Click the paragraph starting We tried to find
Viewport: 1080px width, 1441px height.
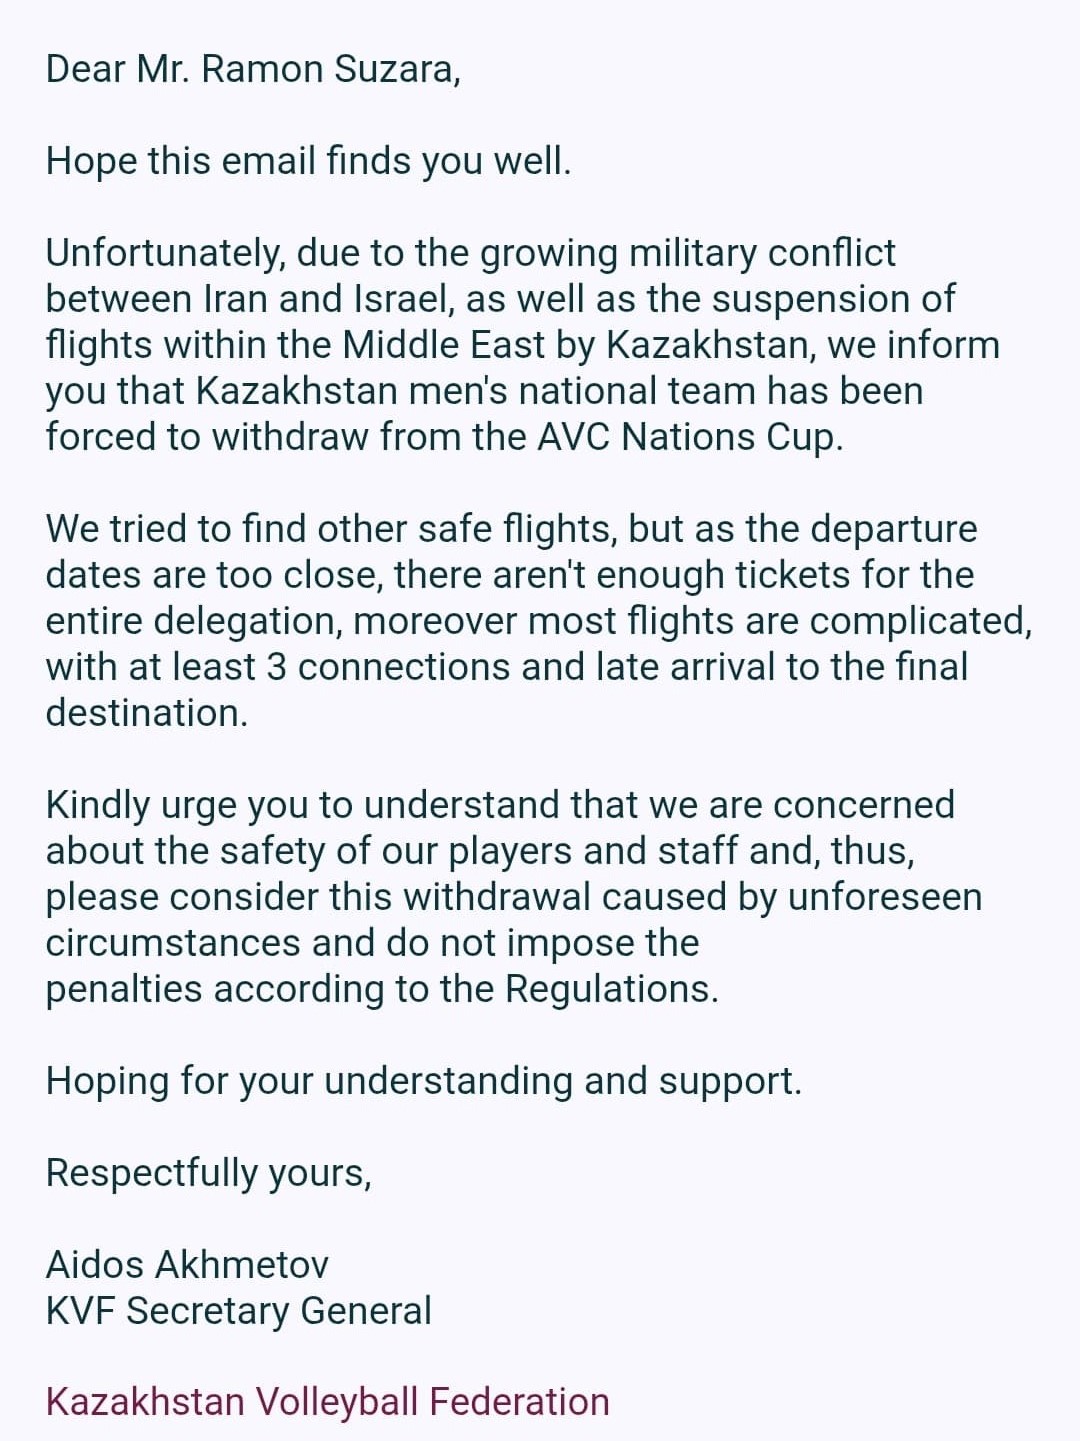tap(539, 620)
